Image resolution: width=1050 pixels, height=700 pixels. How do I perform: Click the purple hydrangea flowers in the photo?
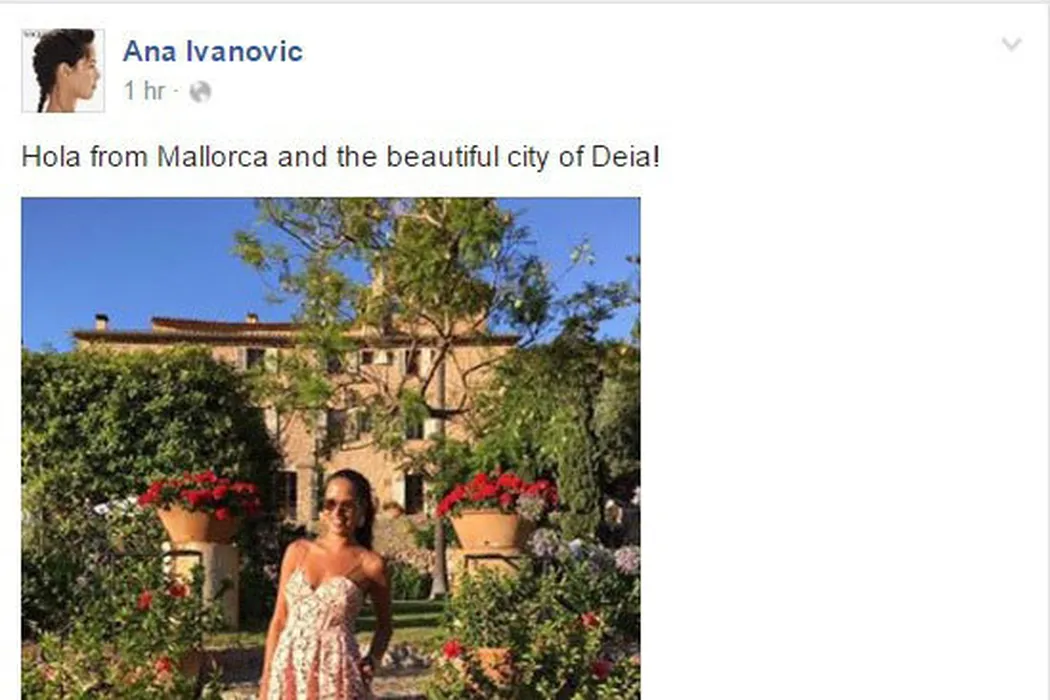[x=583, y=551]
